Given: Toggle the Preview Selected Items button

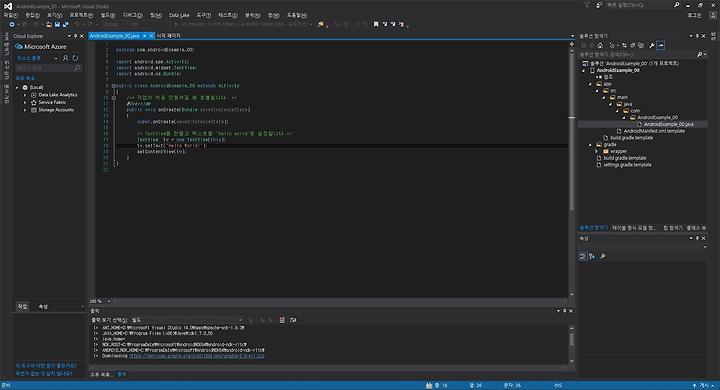Looking at the screenshot, I should click(661, 45).
